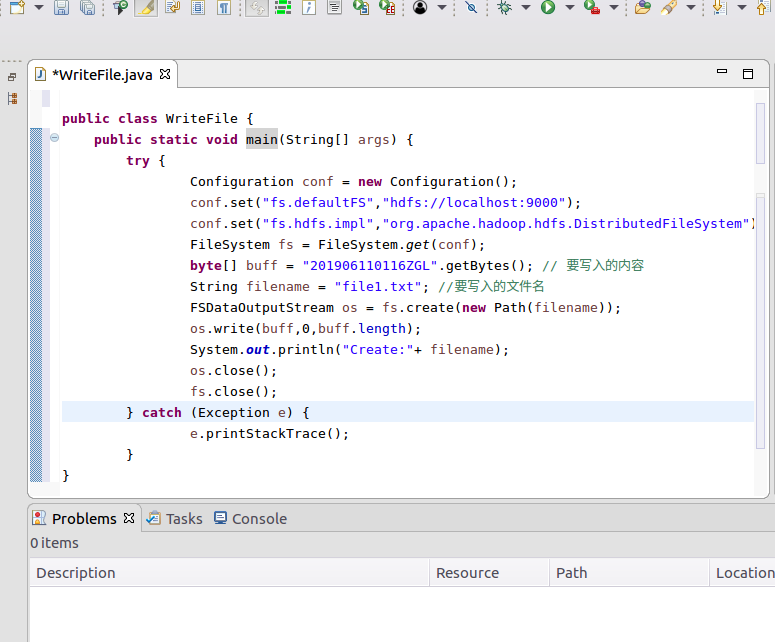The width and height of the screenshot is (775, 642).
Task: Click the Save All icon
Action: coord(87,7)
